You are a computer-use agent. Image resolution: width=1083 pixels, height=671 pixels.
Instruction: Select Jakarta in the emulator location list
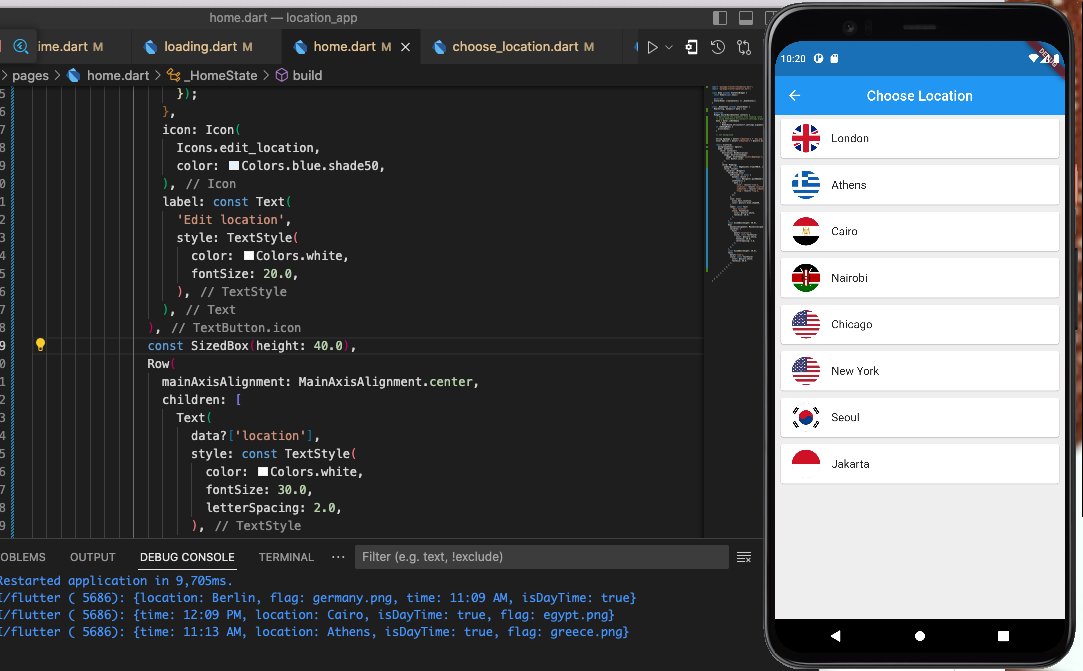tap(919, 464)
